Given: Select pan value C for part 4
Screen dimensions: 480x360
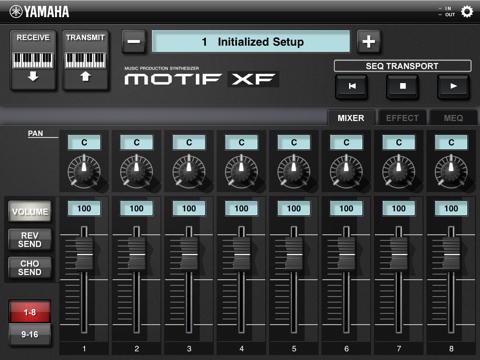Looking at the screenshot, I should [x=241, y=142].
